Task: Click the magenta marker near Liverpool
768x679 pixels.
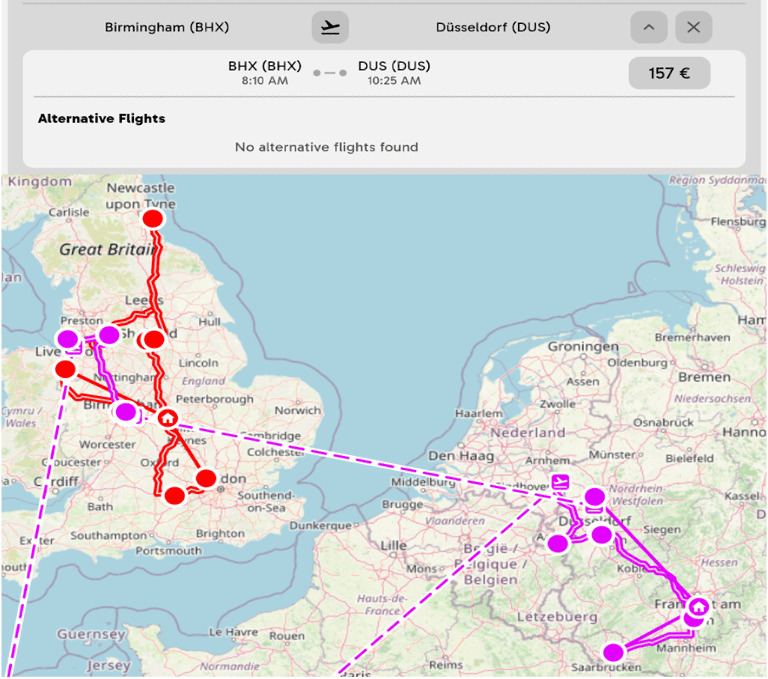Action: click(x=68, y=339)
